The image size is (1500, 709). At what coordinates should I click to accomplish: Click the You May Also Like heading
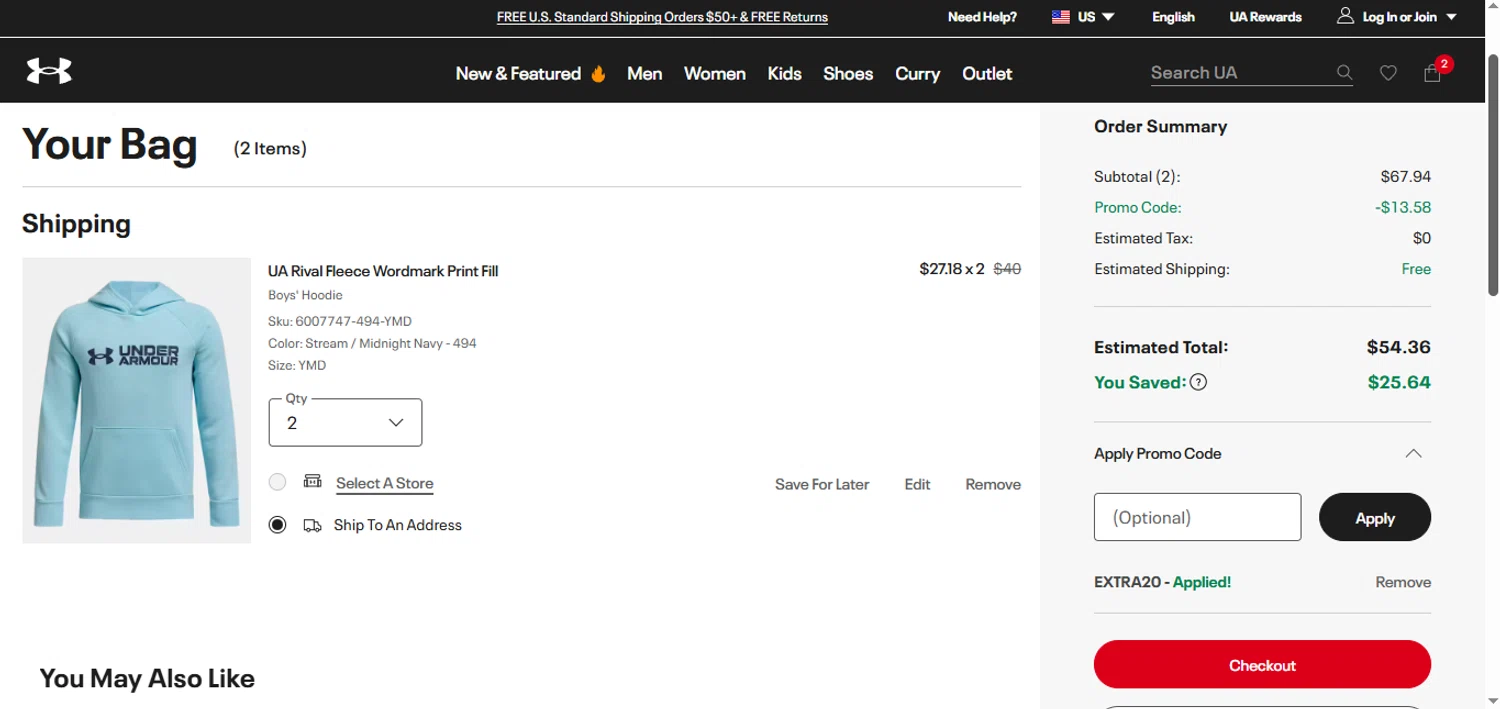coord(147,678)
